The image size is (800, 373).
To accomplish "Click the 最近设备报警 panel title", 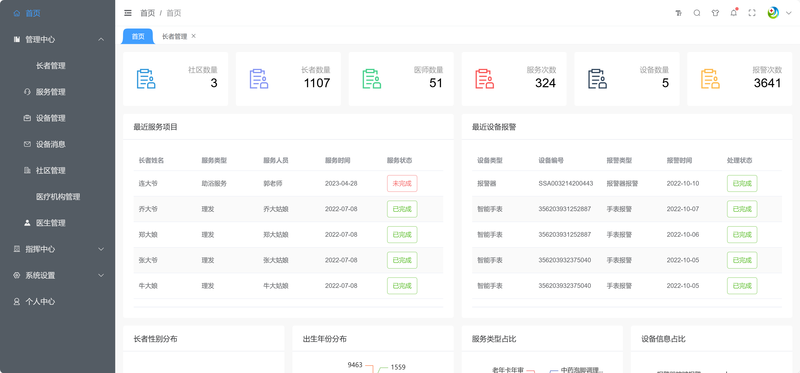I will point(494,127).
